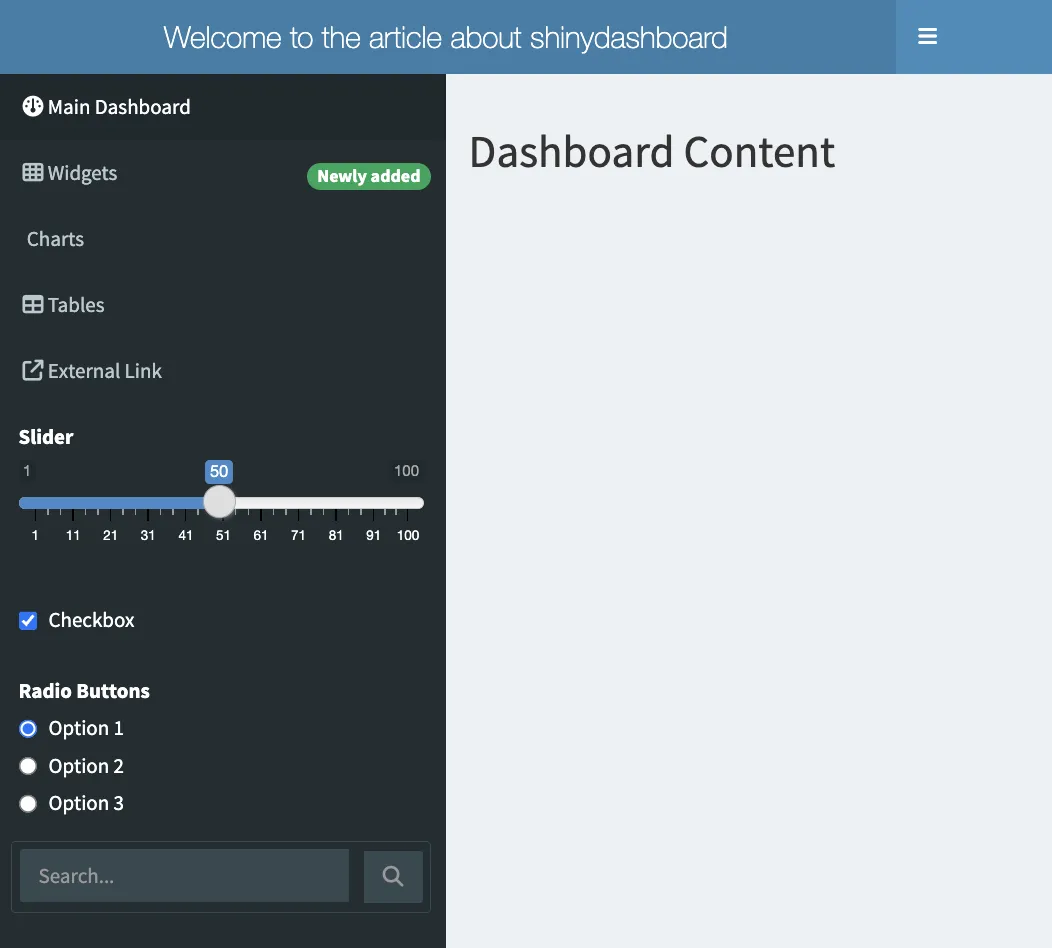The height and width of the screenshot is (948, 1052).
Task: Go to the Main Dashboard tab
Action: coord(119,107)
